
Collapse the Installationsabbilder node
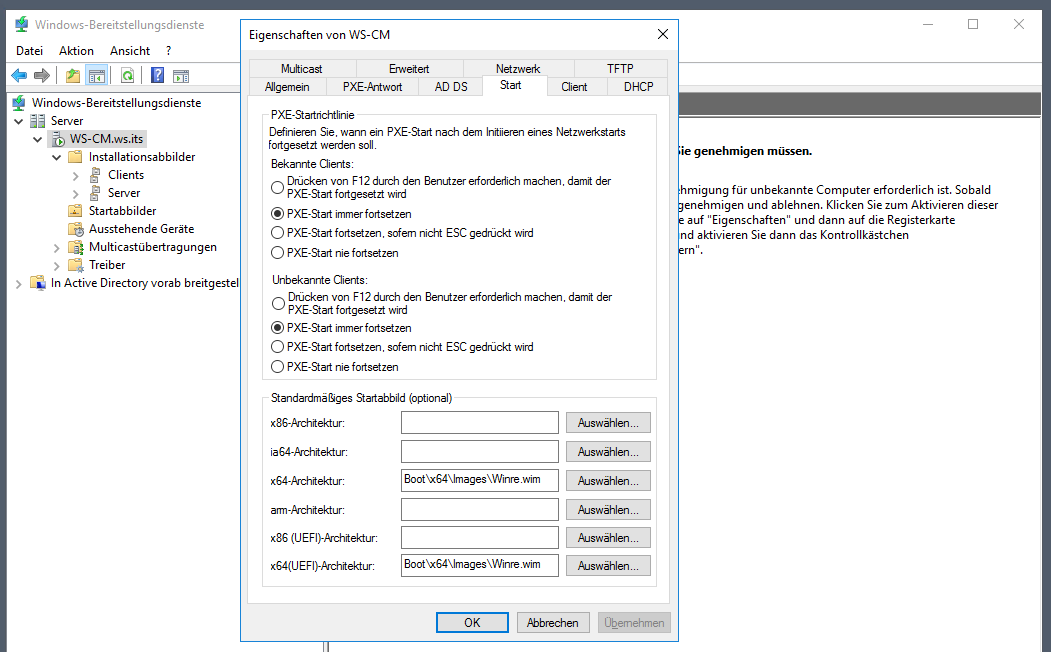57,157
